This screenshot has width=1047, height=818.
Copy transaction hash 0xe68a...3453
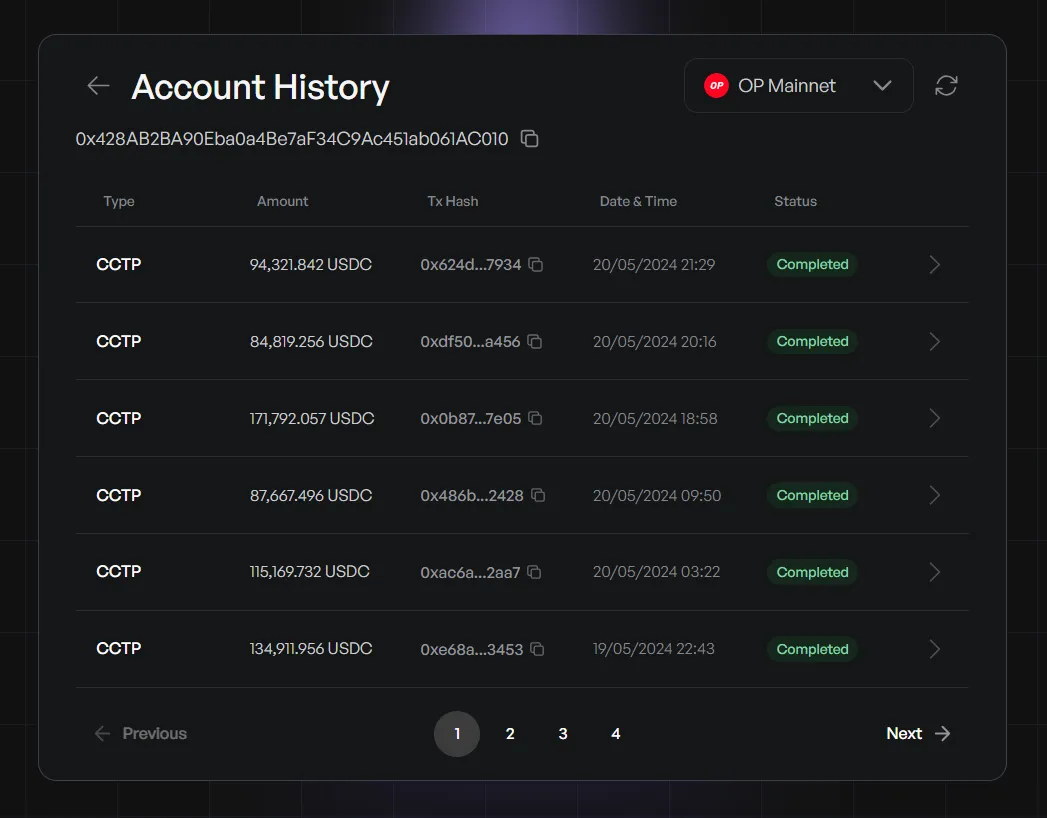click(x=537, y=649)
